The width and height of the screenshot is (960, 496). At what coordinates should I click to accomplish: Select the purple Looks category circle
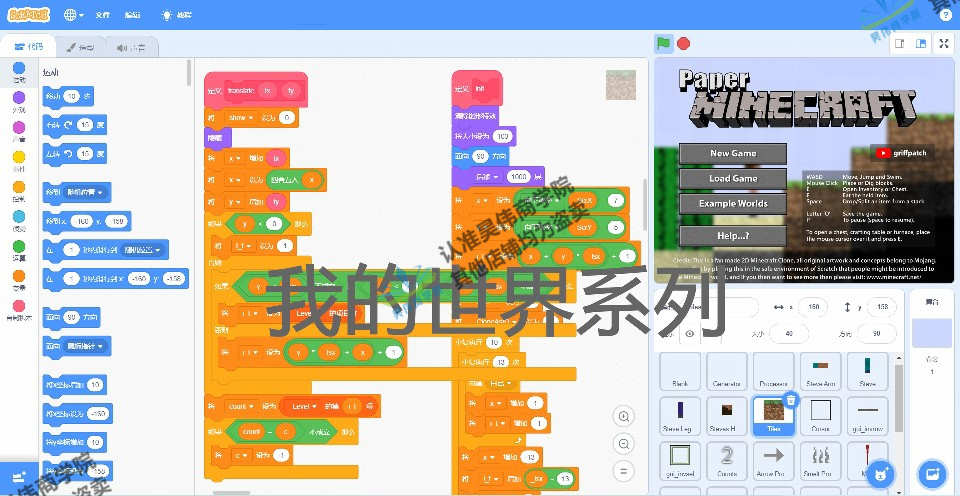[20, 97]
